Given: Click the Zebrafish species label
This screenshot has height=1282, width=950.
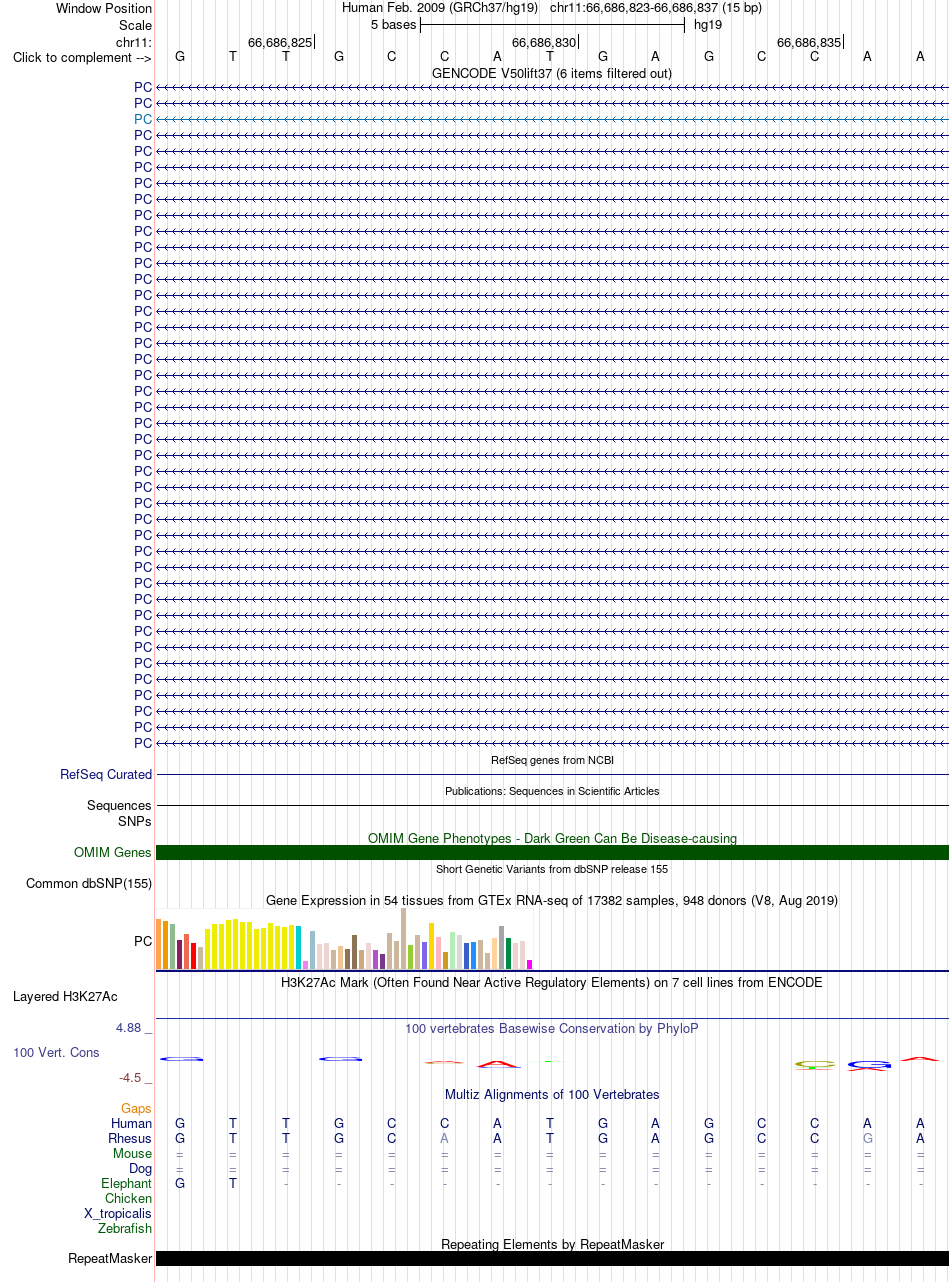Looking at the screenshot, I should (125, 1228).
